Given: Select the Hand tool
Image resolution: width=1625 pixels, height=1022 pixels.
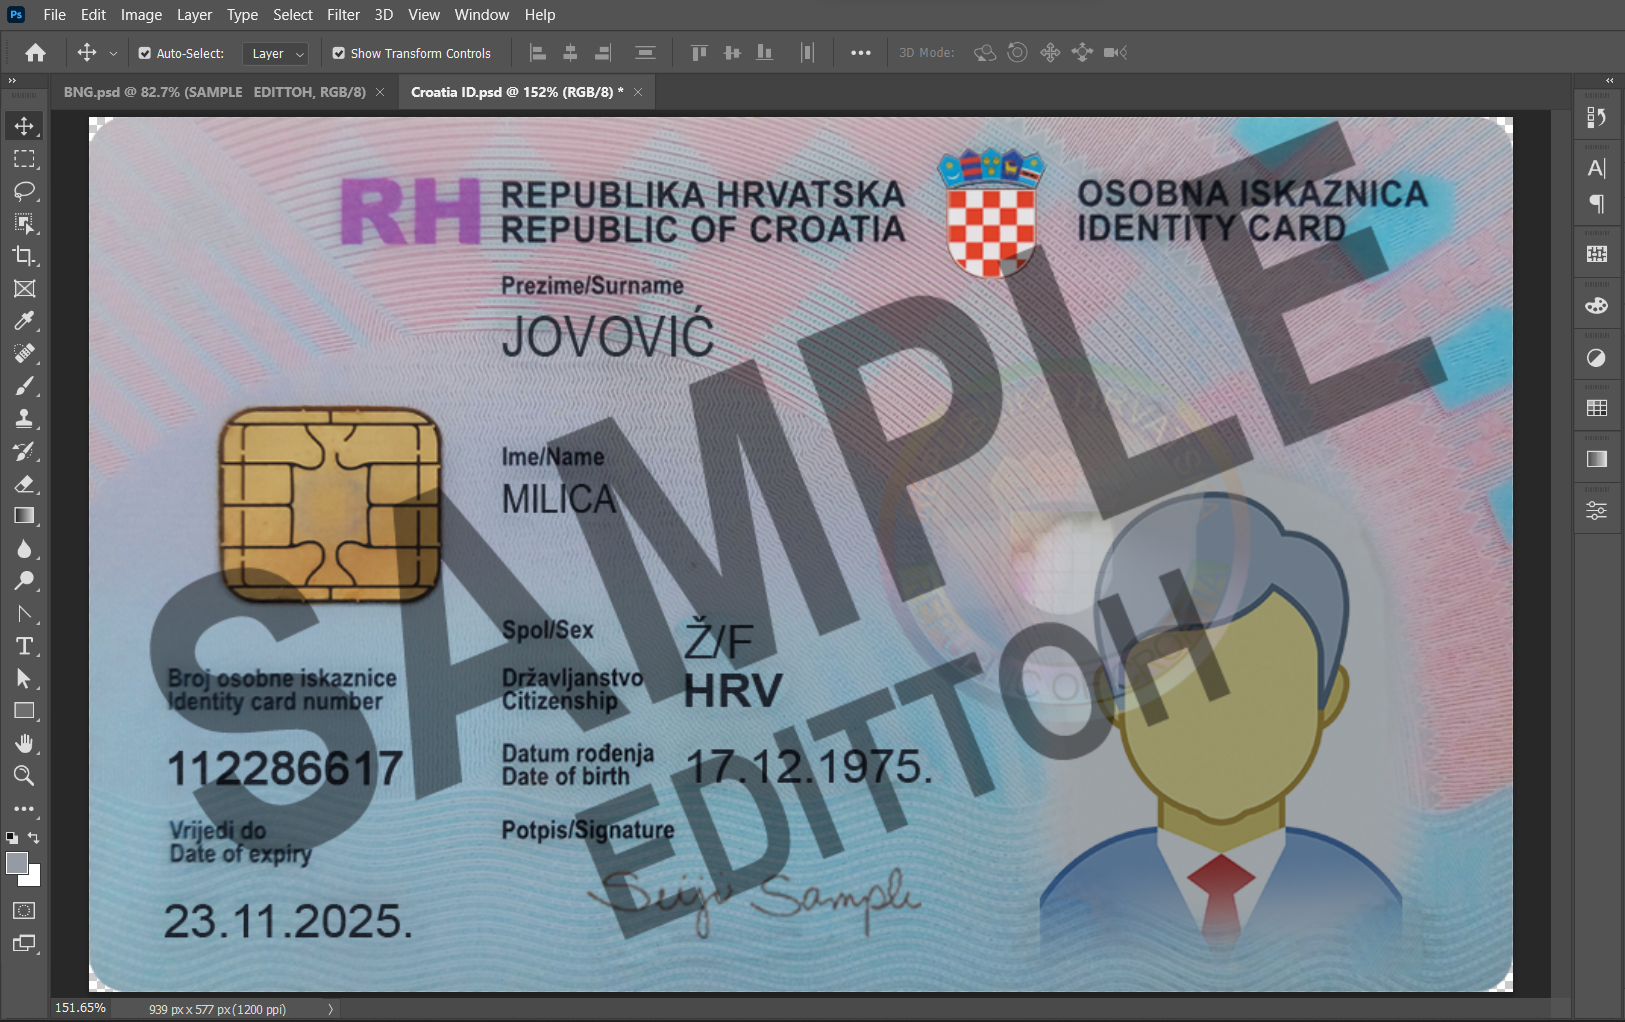Looking at the screenshot, I should tap(24, 743).
